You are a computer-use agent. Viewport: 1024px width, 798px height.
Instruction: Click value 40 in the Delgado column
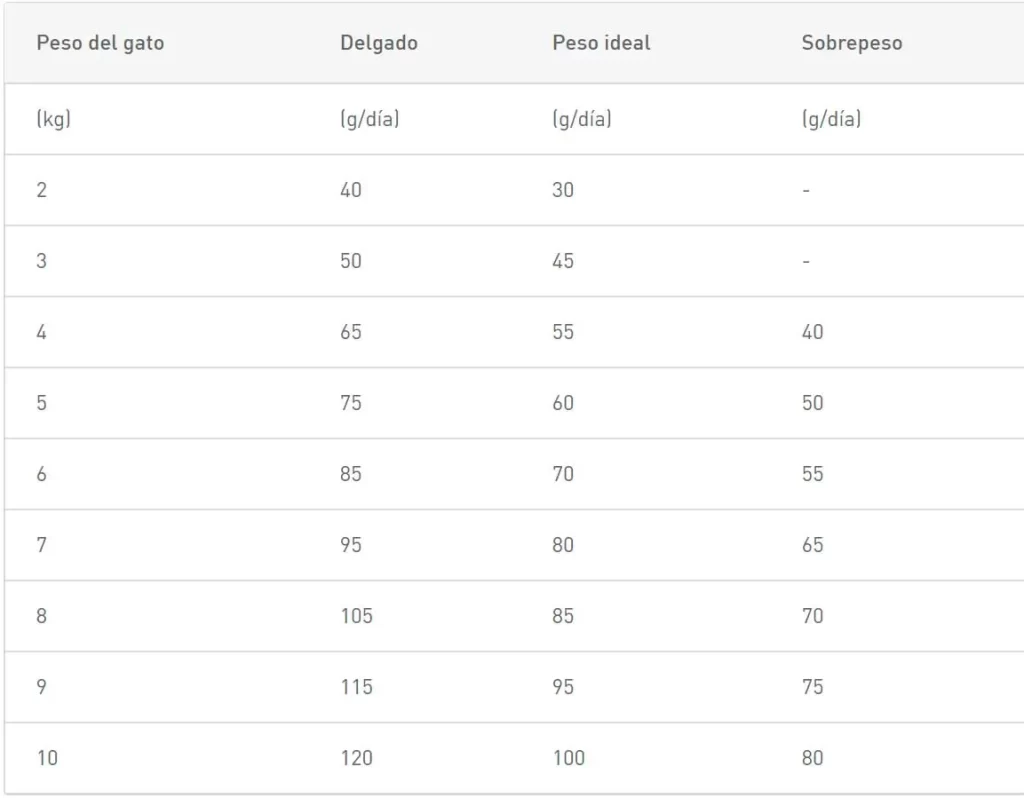351,190
